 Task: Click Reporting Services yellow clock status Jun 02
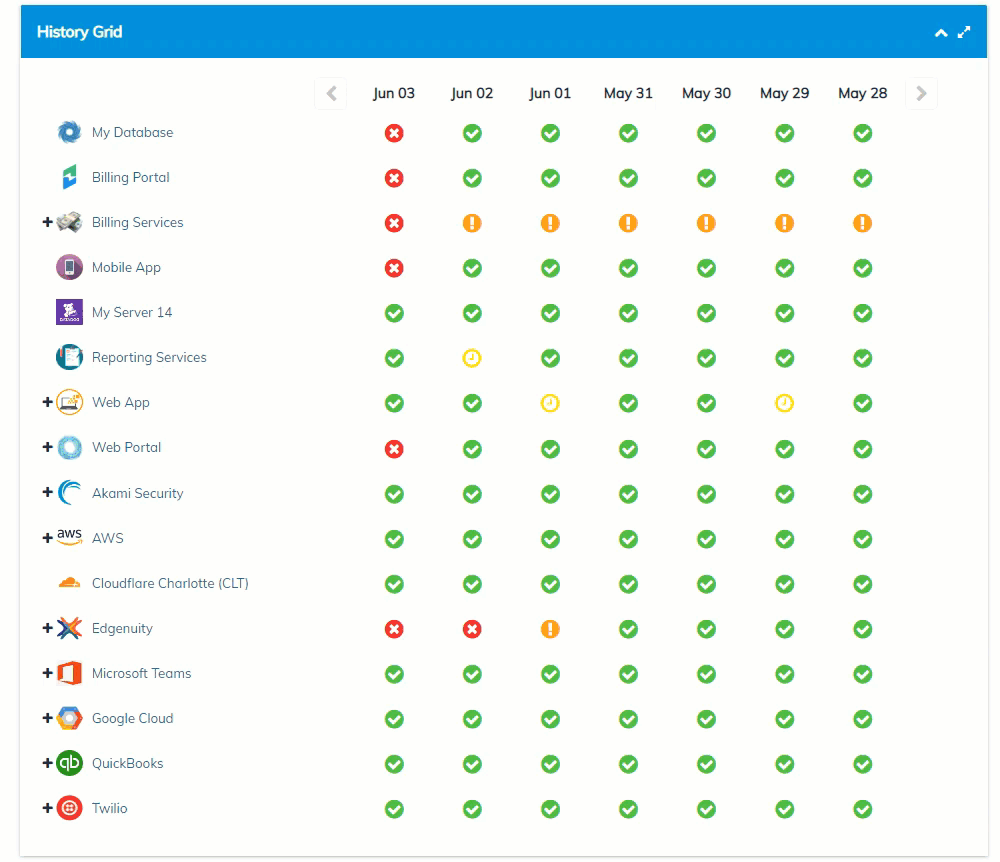(x=472, y=358)
